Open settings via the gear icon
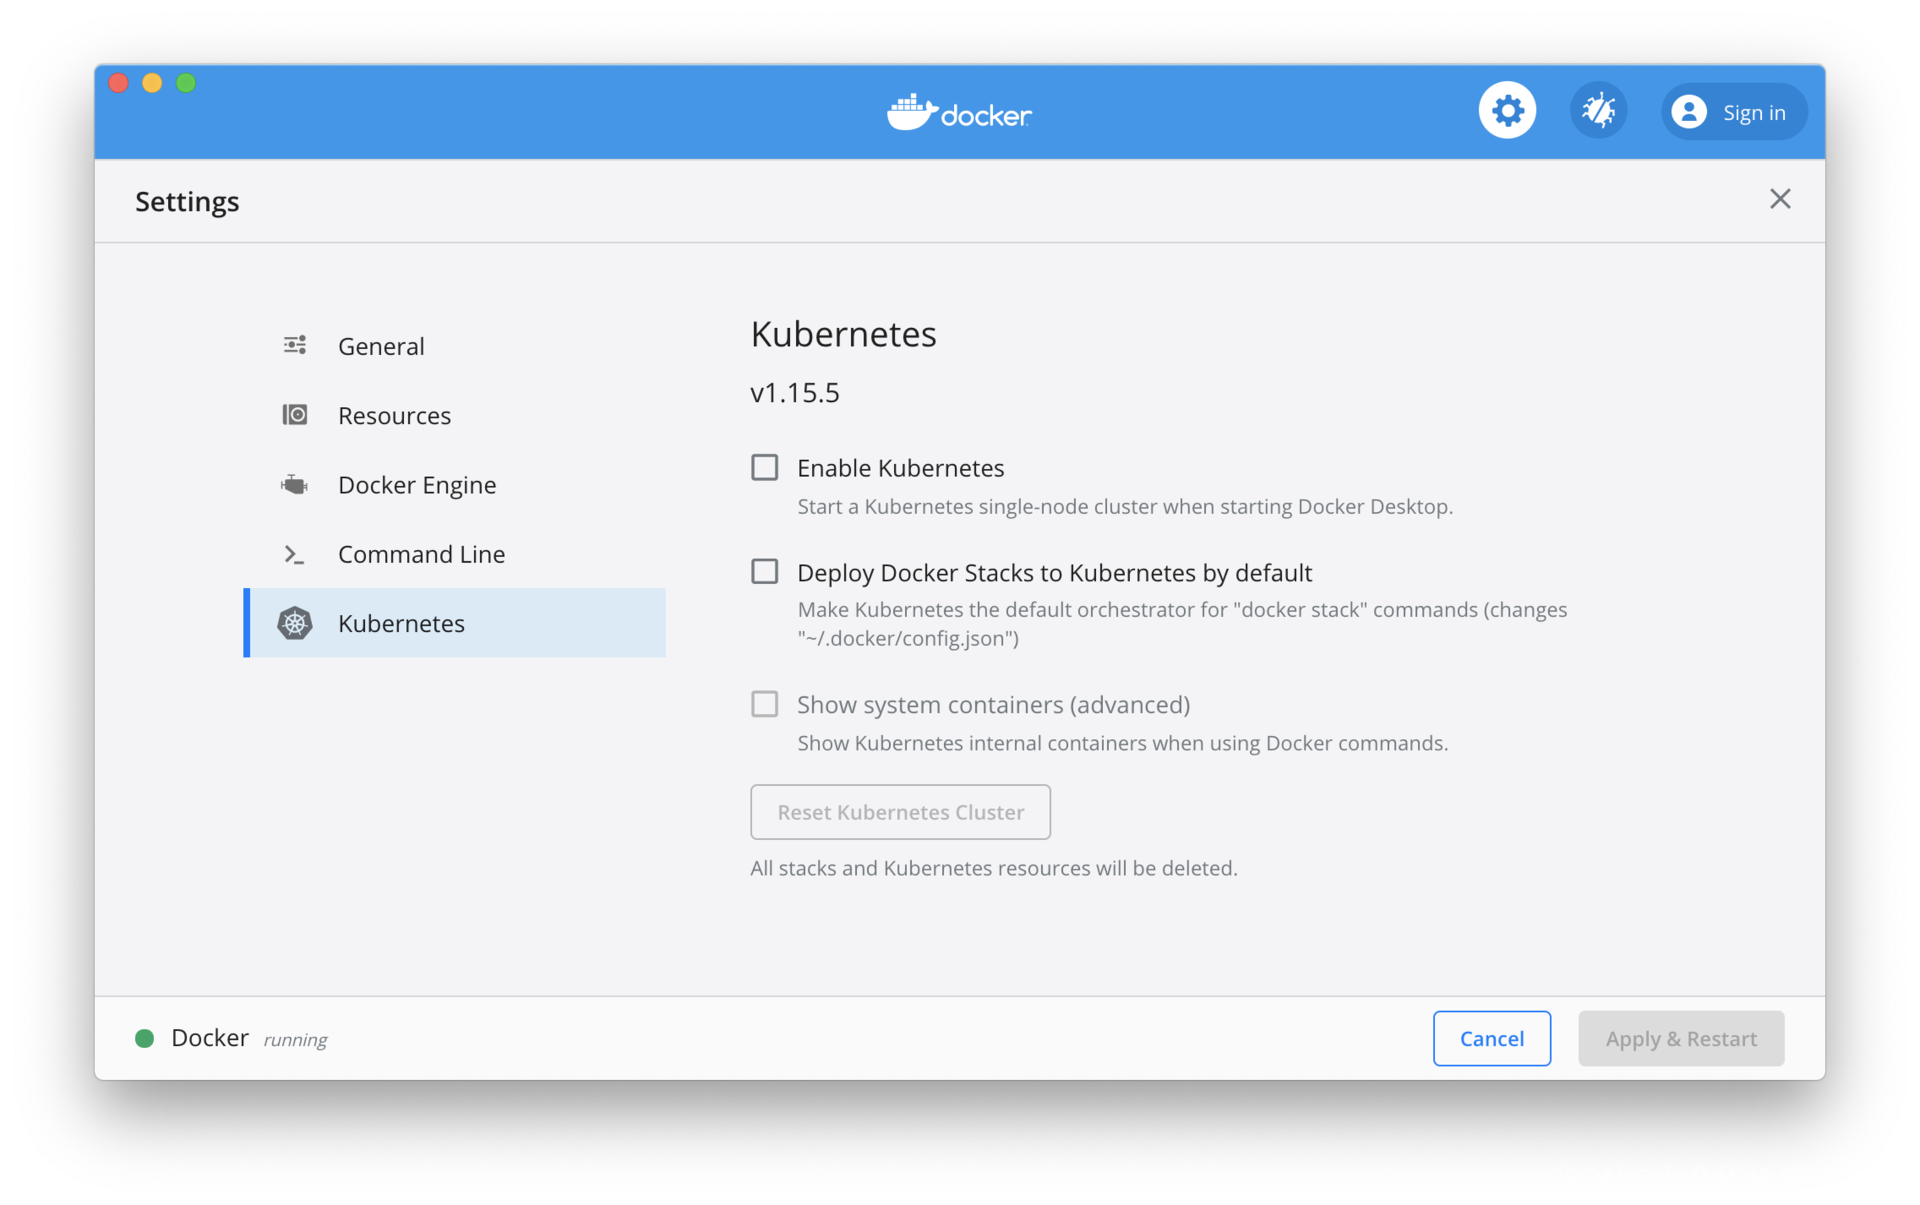This screenshot has height=1205, width=1920. point(1507,111)
